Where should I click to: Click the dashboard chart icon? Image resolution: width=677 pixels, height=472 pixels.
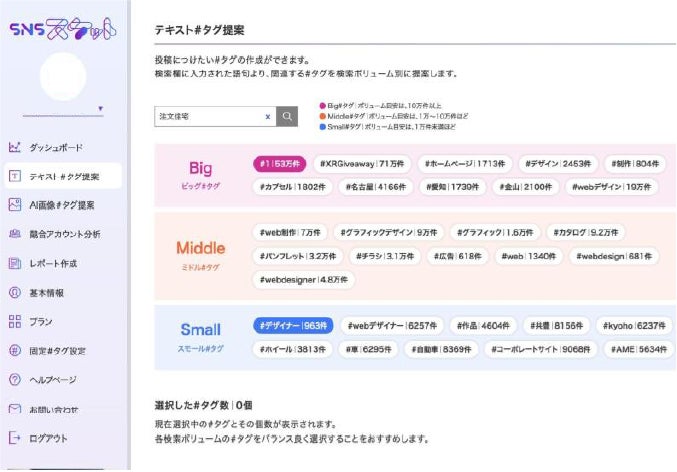point(15,147)
